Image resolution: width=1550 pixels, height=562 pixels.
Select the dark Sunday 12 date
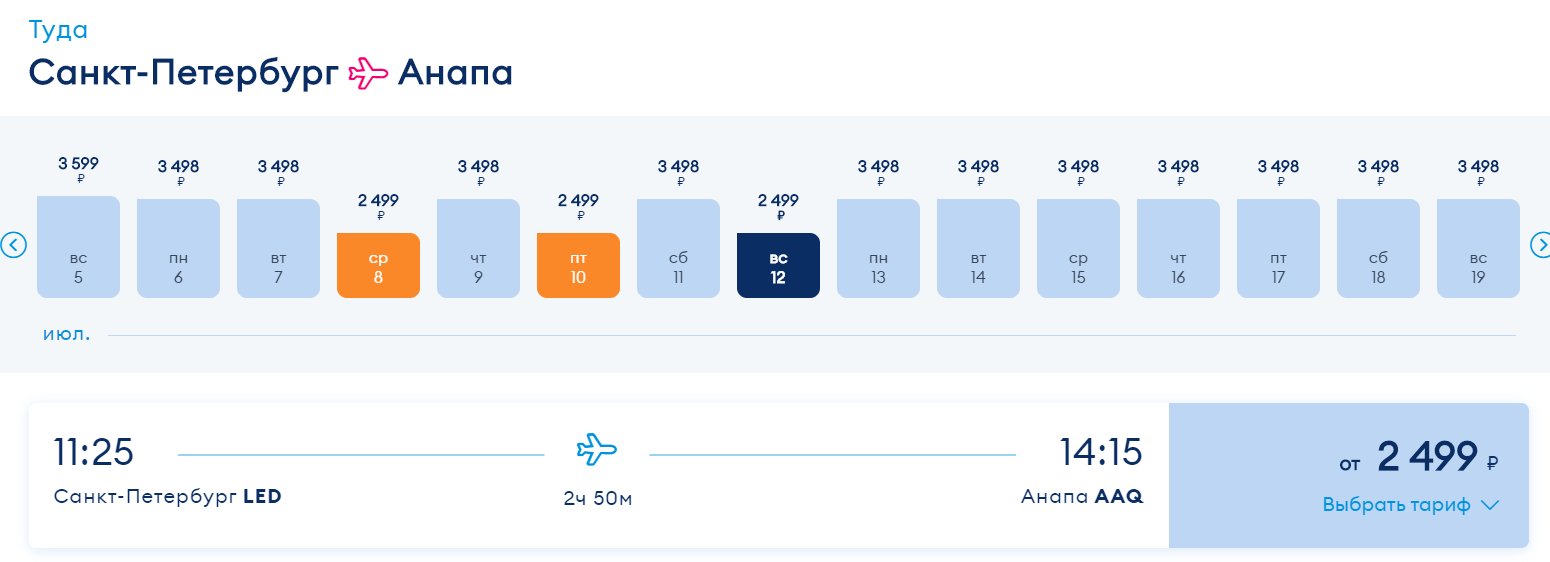[x=778, y=266]
